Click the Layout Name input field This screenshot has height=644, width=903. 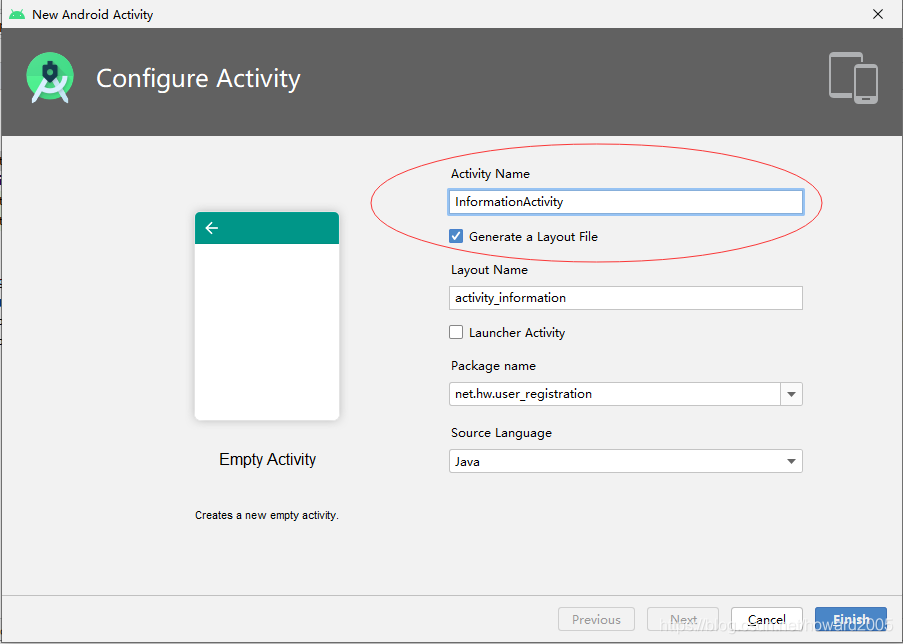(625, 298)
